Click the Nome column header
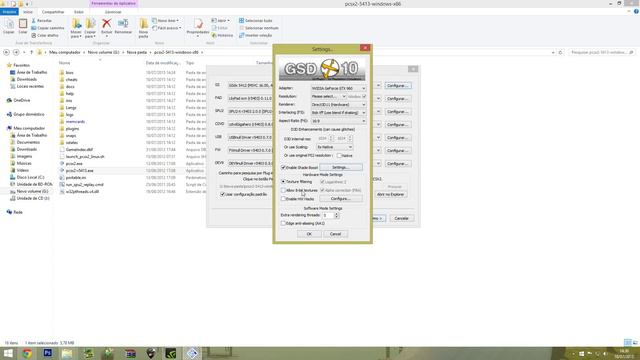 click(x=64, y=63)
